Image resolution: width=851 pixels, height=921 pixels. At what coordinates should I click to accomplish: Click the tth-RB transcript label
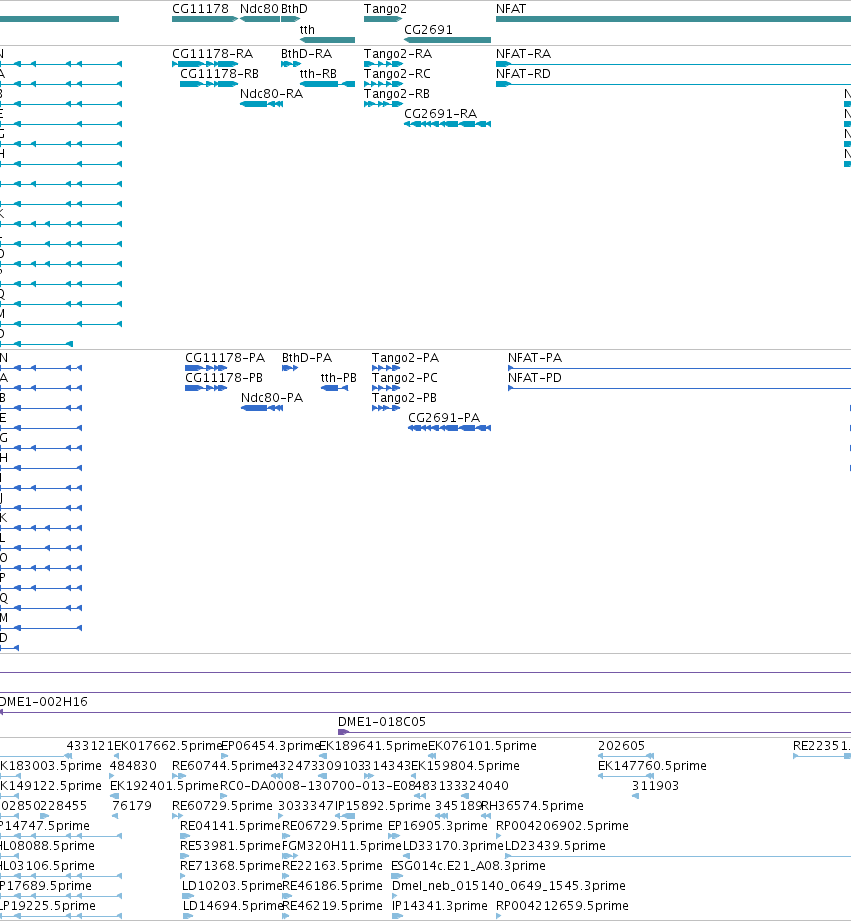click(318, 74)
